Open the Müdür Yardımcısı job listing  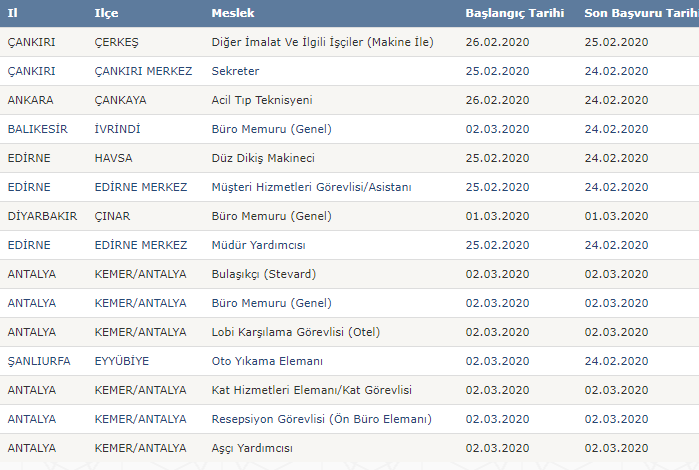(x=258, y=245)
